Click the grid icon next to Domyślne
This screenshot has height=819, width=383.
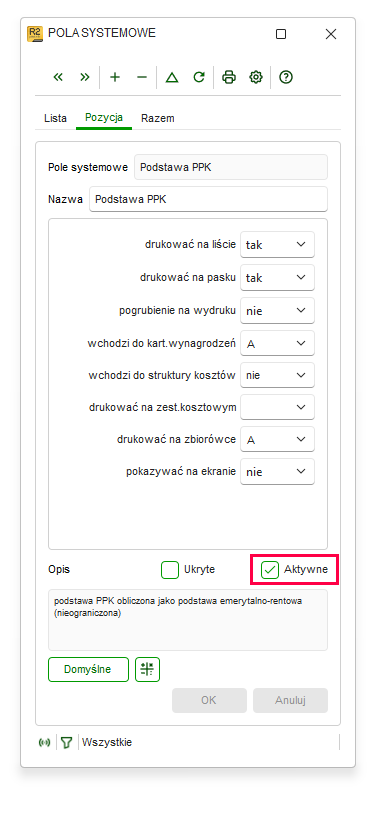(147, 670)
